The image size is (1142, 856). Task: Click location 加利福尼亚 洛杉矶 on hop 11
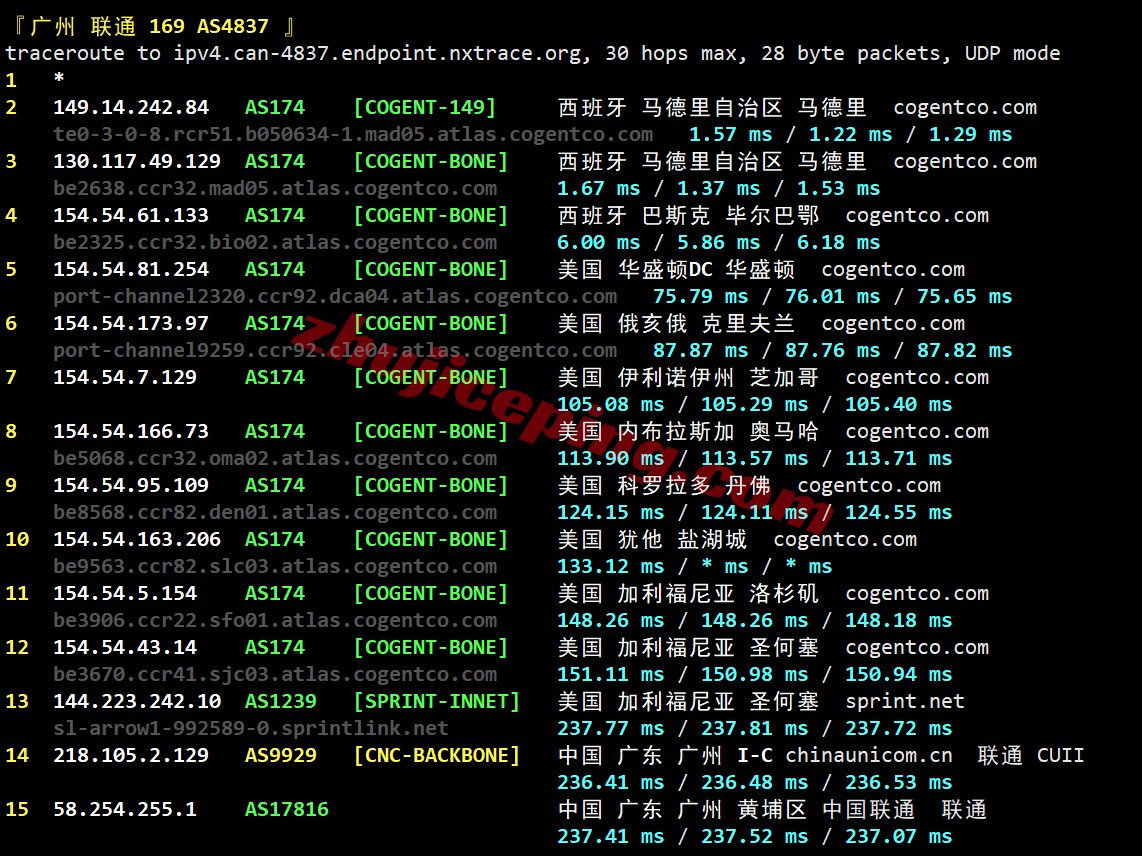(718, 593)
